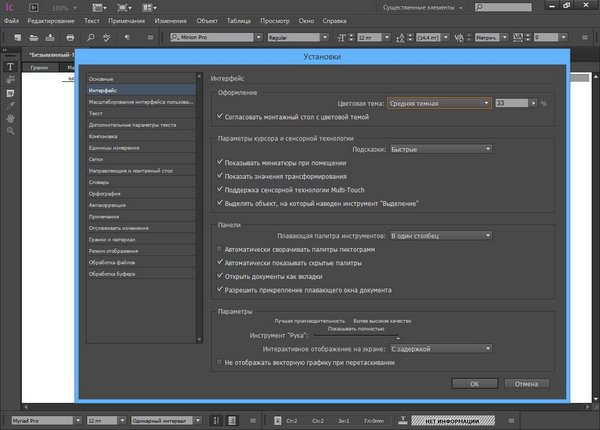600x430 pixels.
Task: Select the Eyedropper tool in the toolbox
Action: click(10, 103)
